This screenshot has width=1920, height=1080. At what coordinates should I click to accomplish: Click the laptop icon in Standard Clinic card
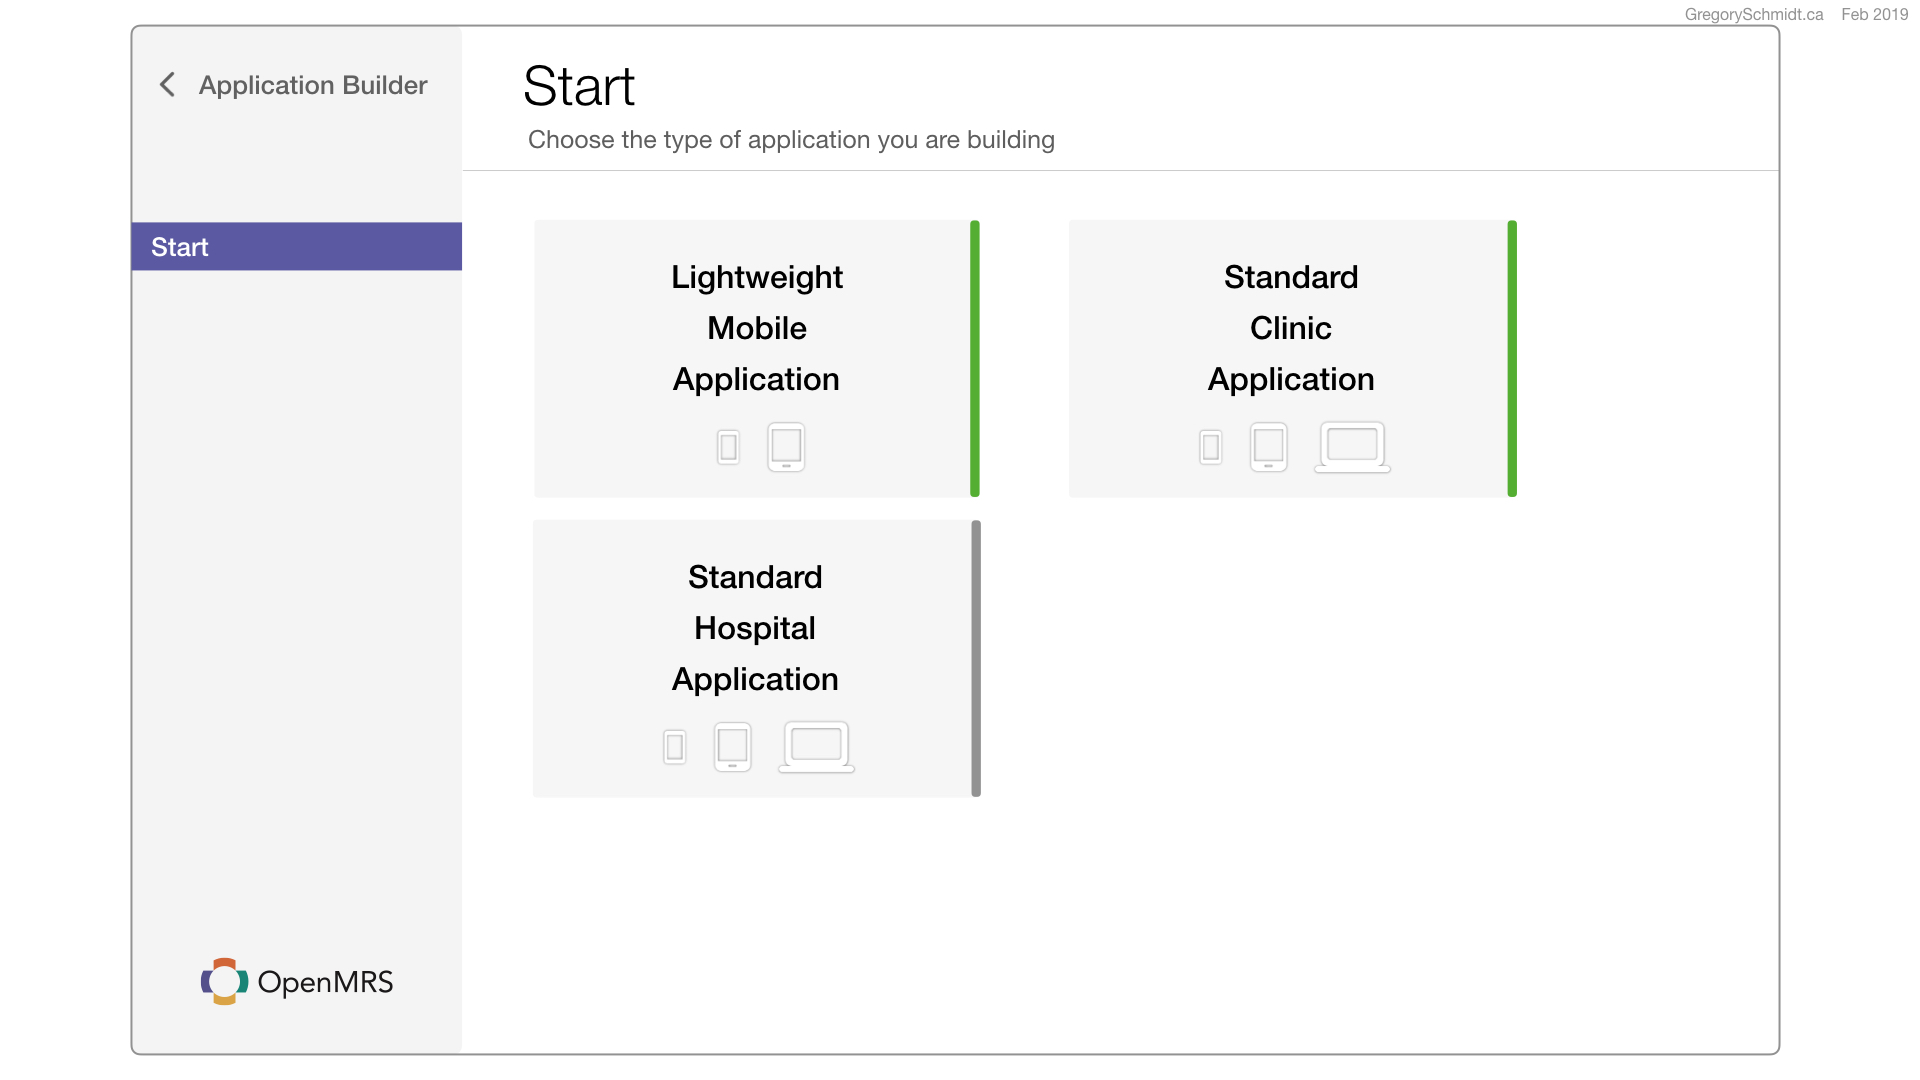[x=1352, y=447]
